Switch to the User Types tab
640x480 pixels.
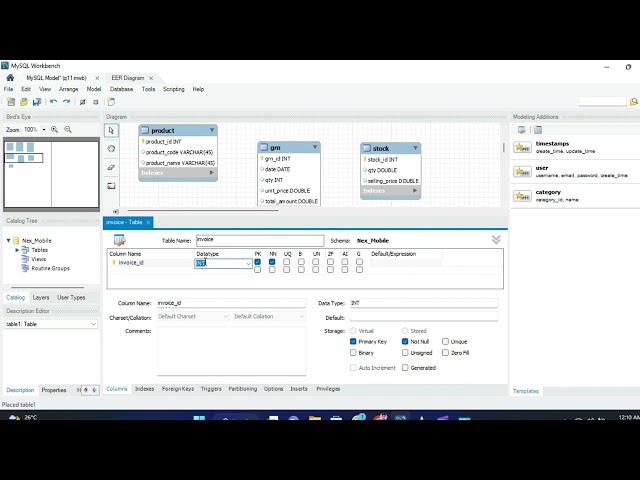click(x=71, y=298)
